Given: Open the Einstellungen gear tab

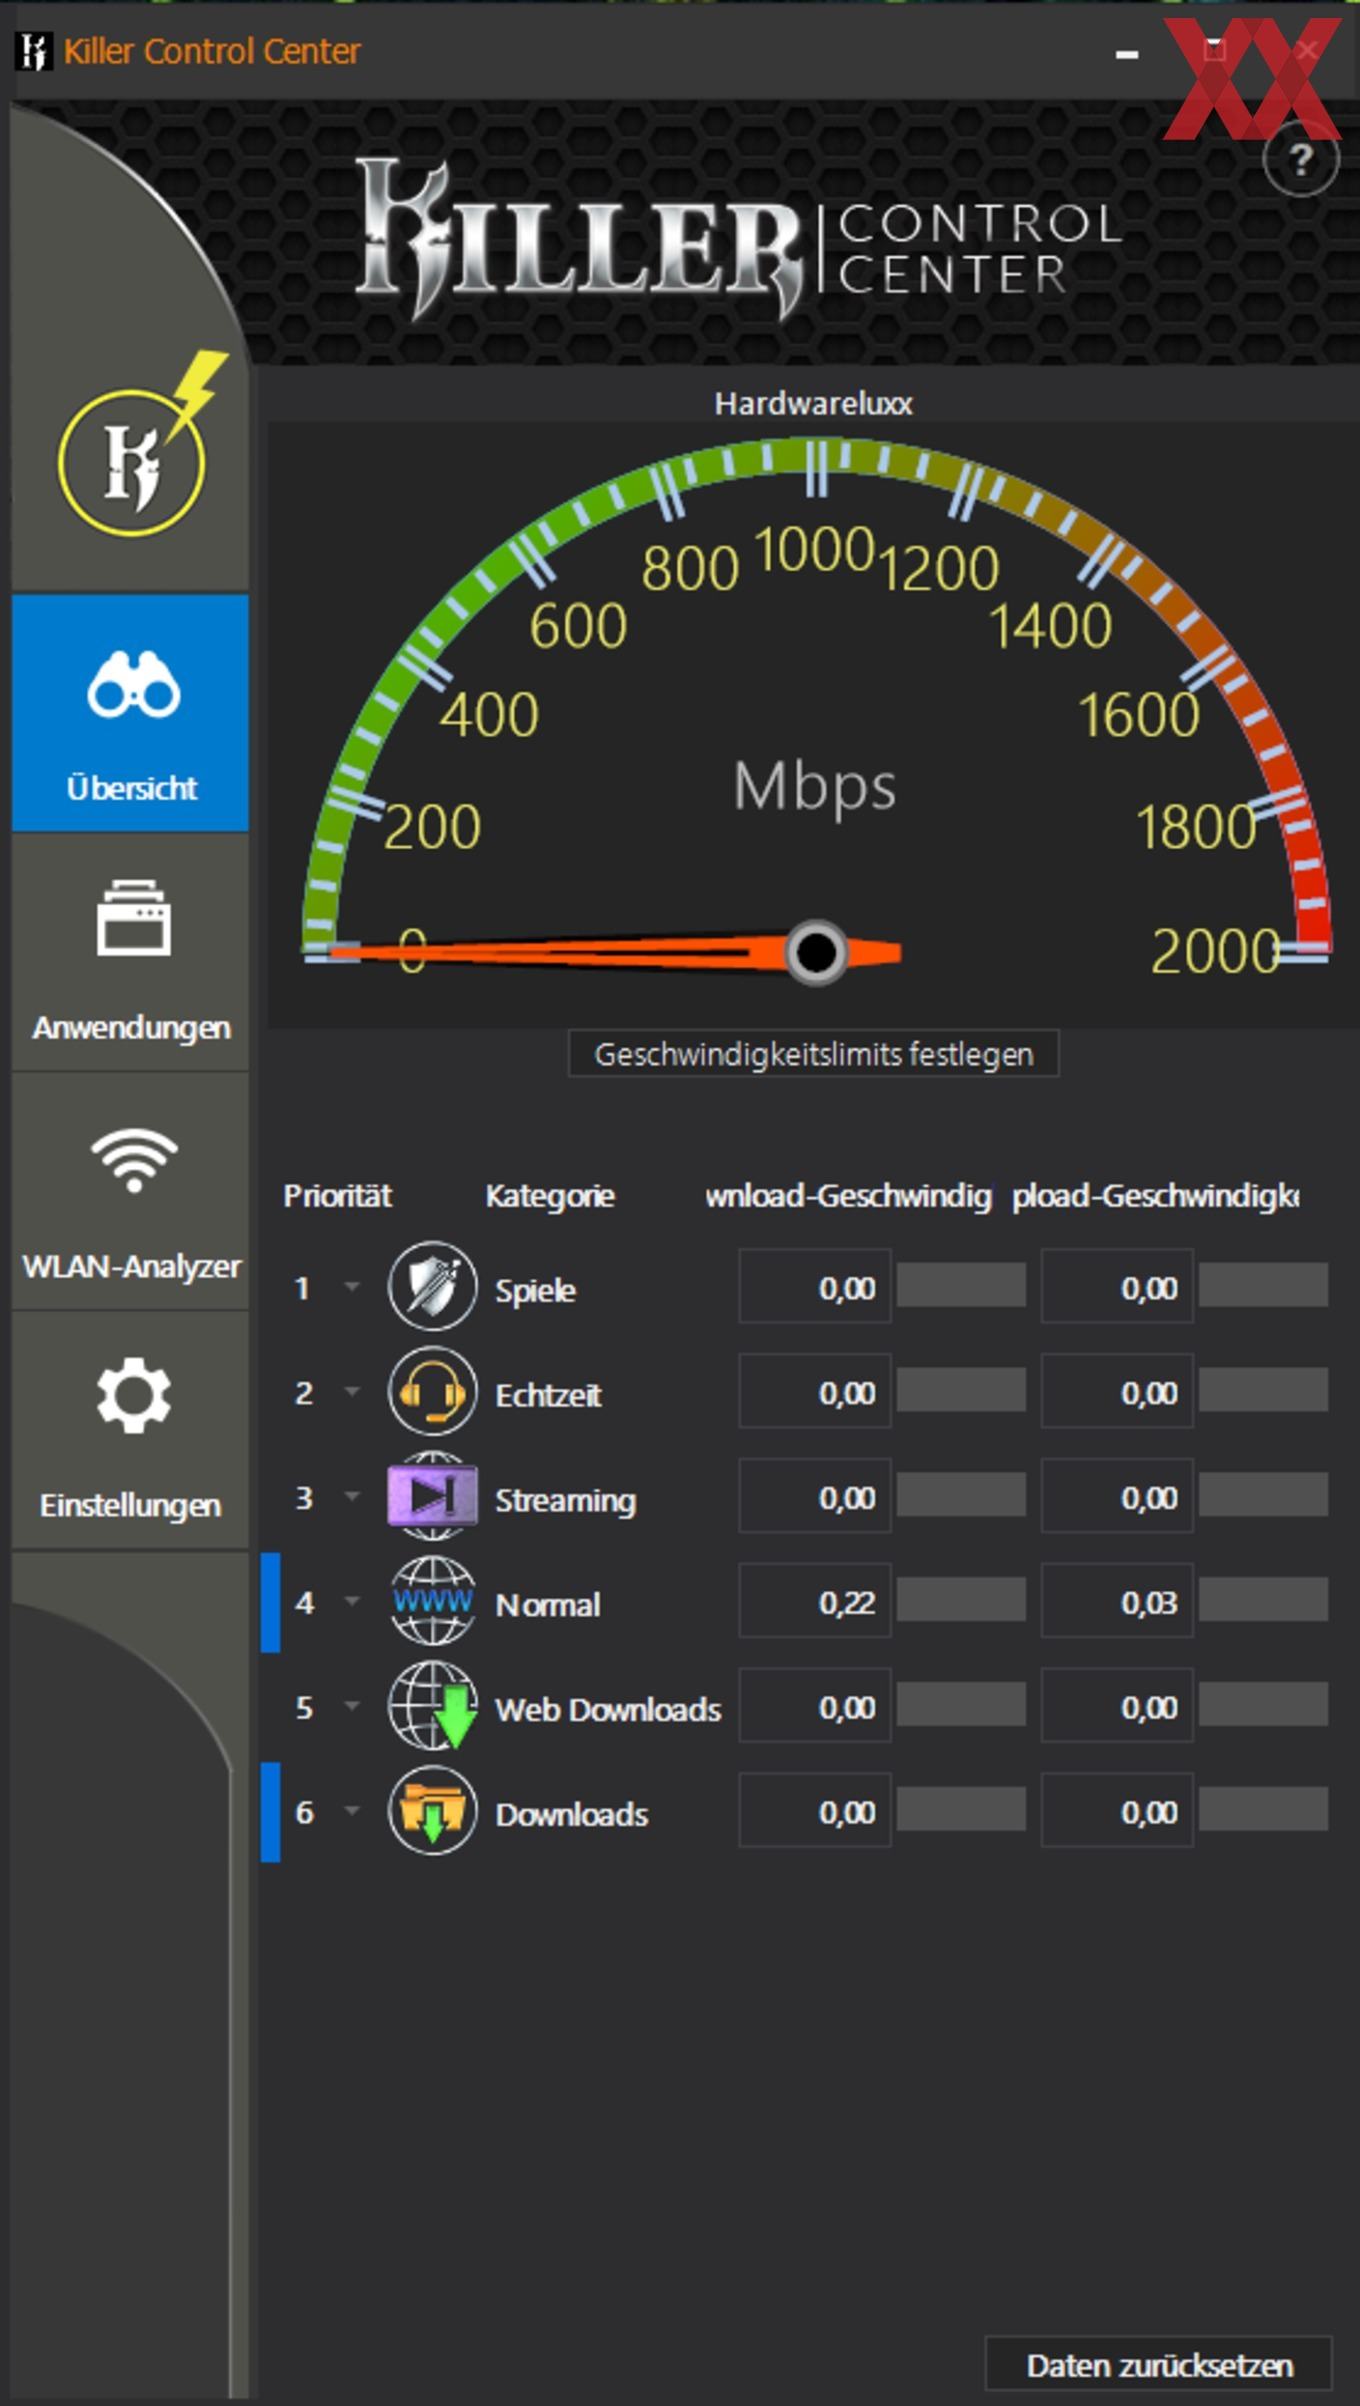Looking at the screenshot, I should point(131,1431).
